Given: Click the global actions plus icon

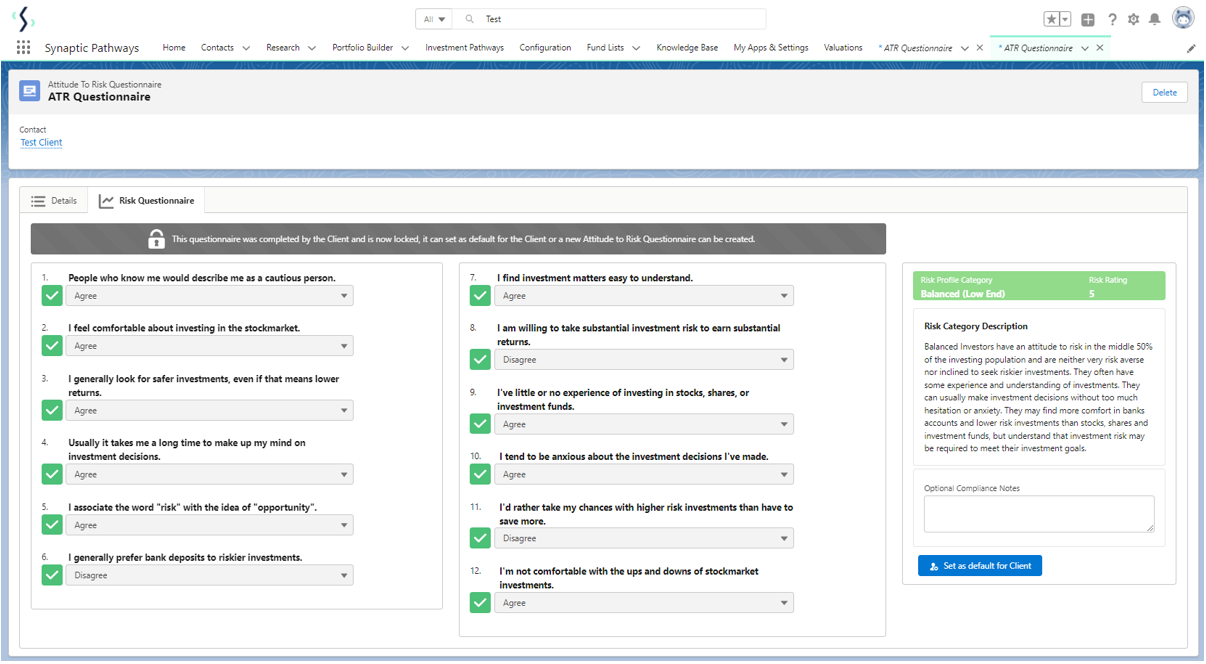Looking at the screenshot, I should click(1088, 19).
